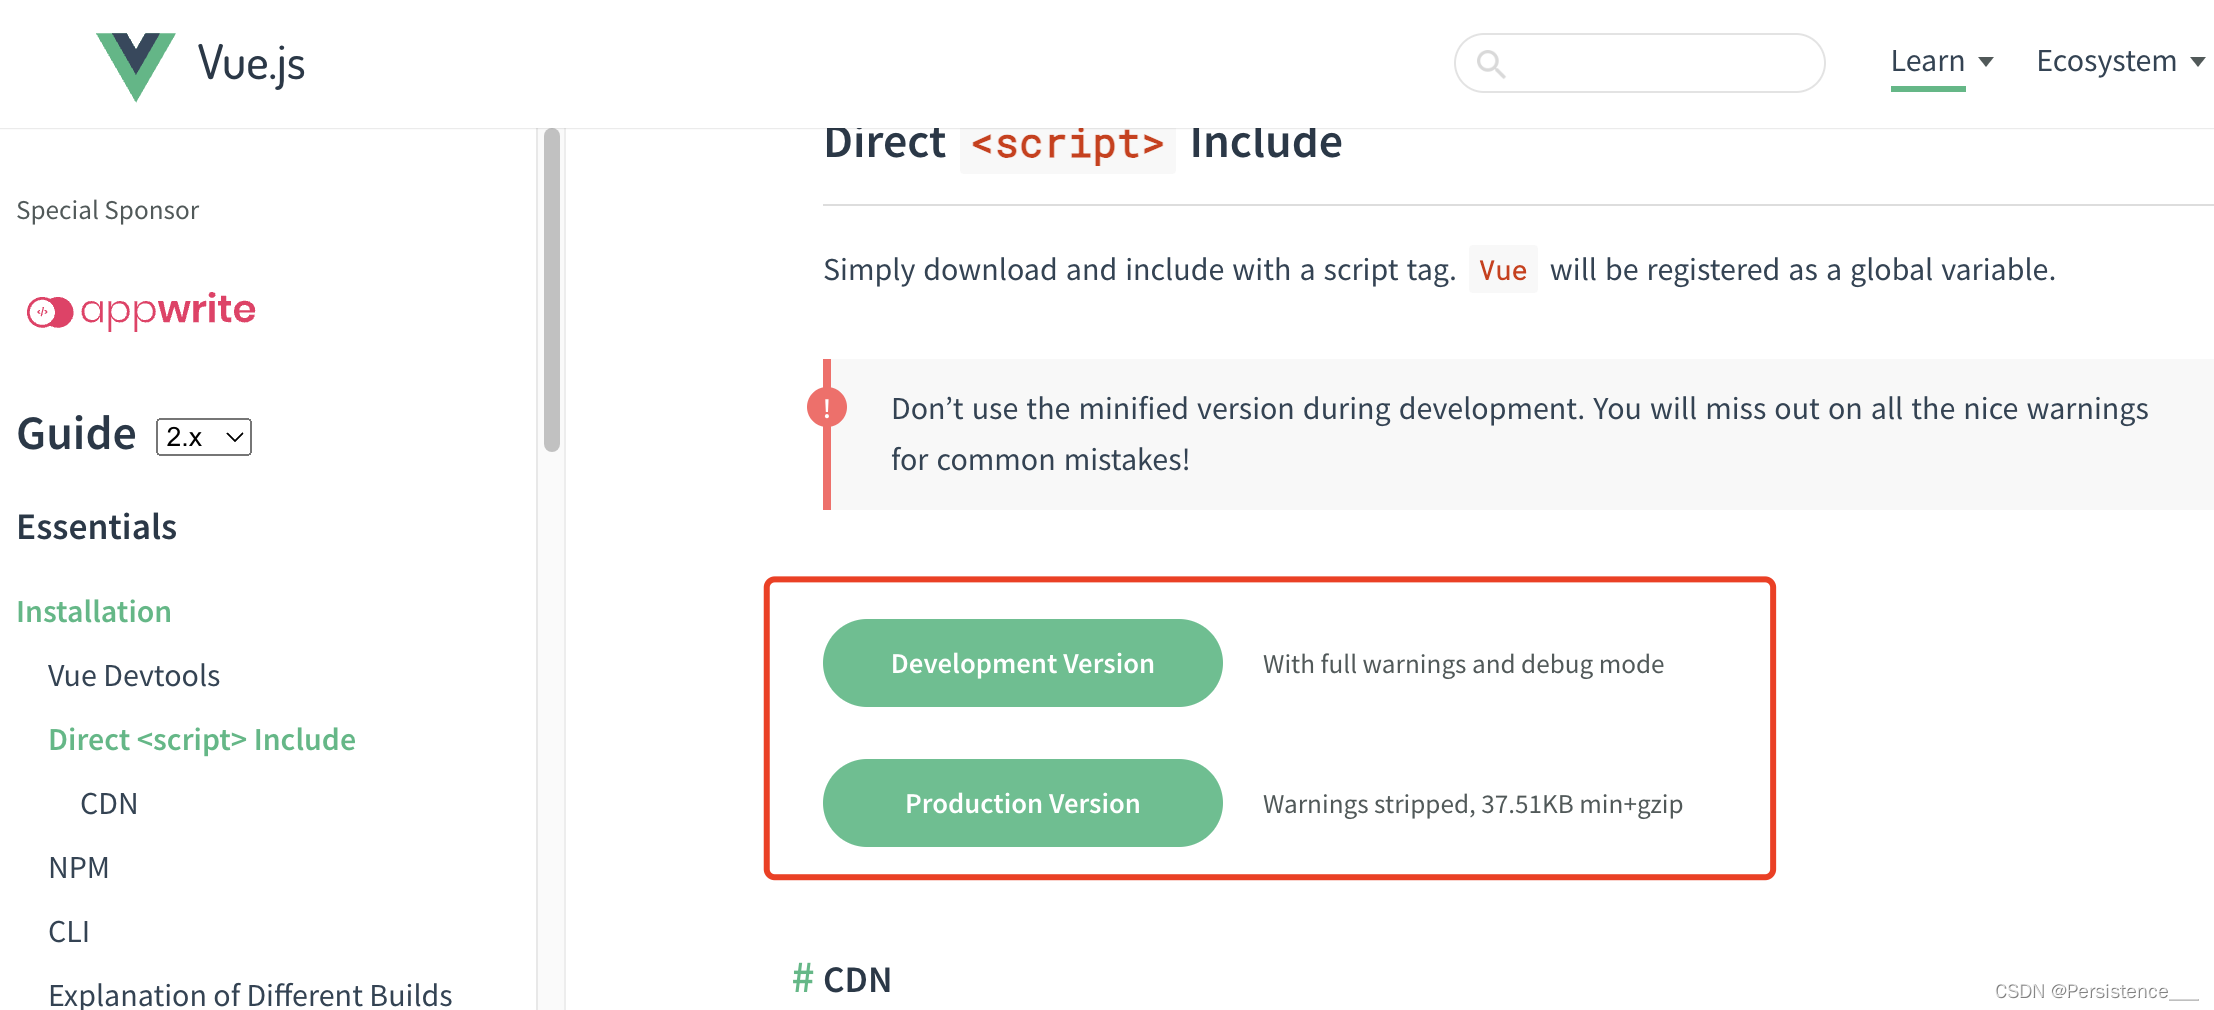The image size is (2214, 1010).
Task: Focus the search input field
Action: click(x=1640, y=64)
